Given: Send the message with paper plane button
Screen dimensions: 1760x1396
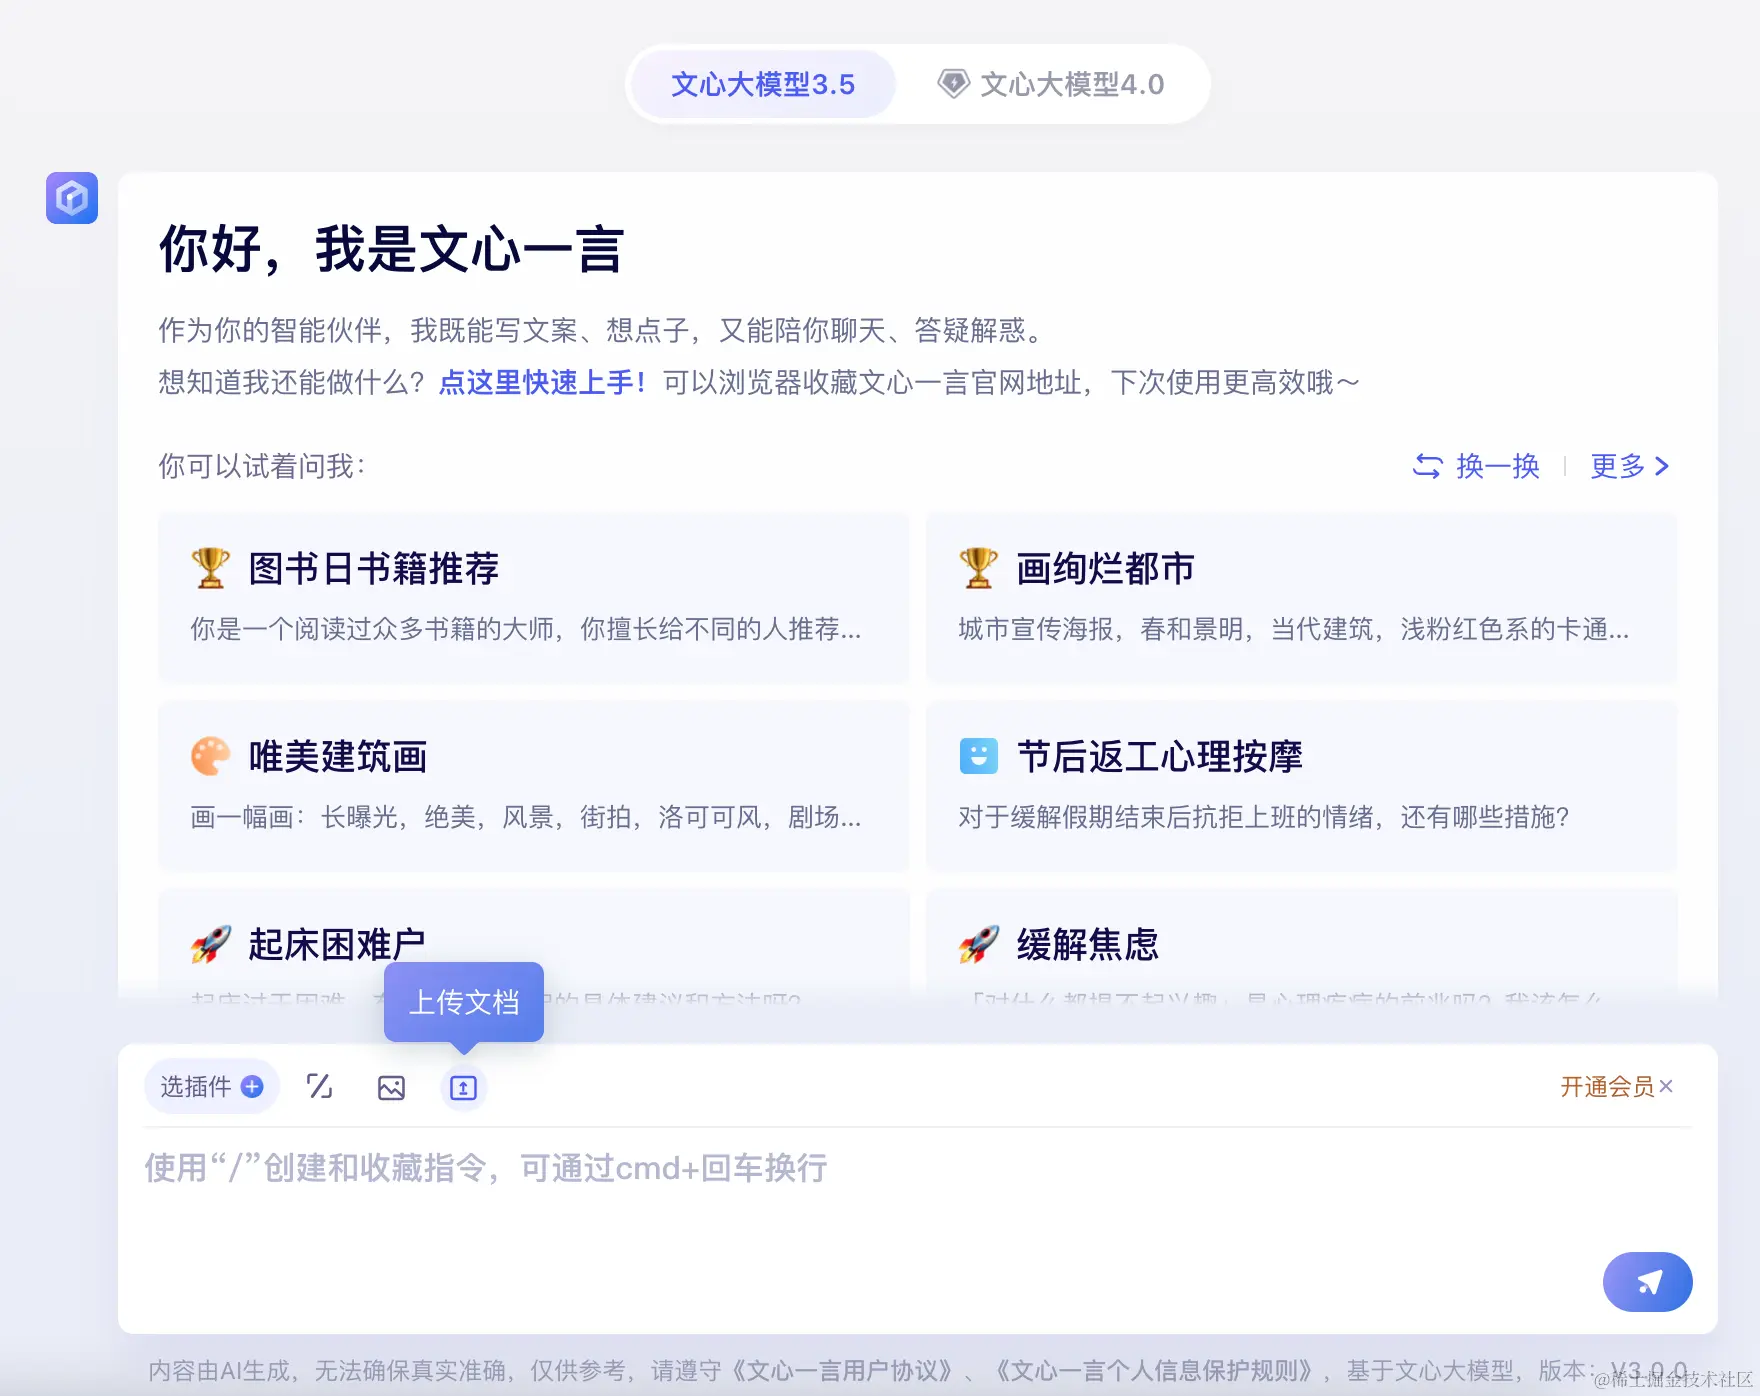Looking at the screenshot, I should (1648, 1282).
